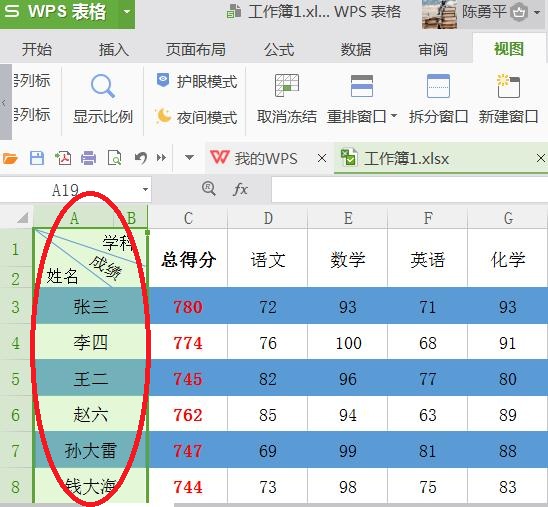Click 李四's 数学 score 100
548x507 pixels.
348,342
